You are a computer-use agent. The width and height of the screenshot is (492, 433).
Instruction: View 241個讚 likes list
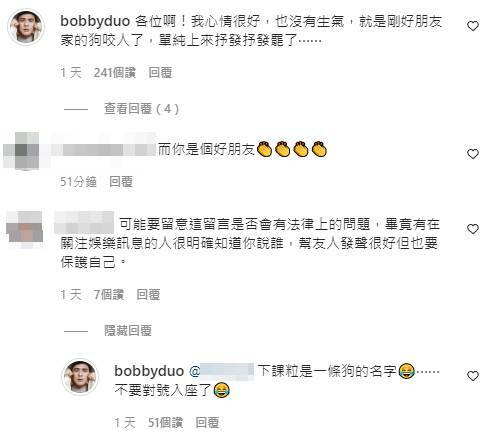tap(115, 72)
